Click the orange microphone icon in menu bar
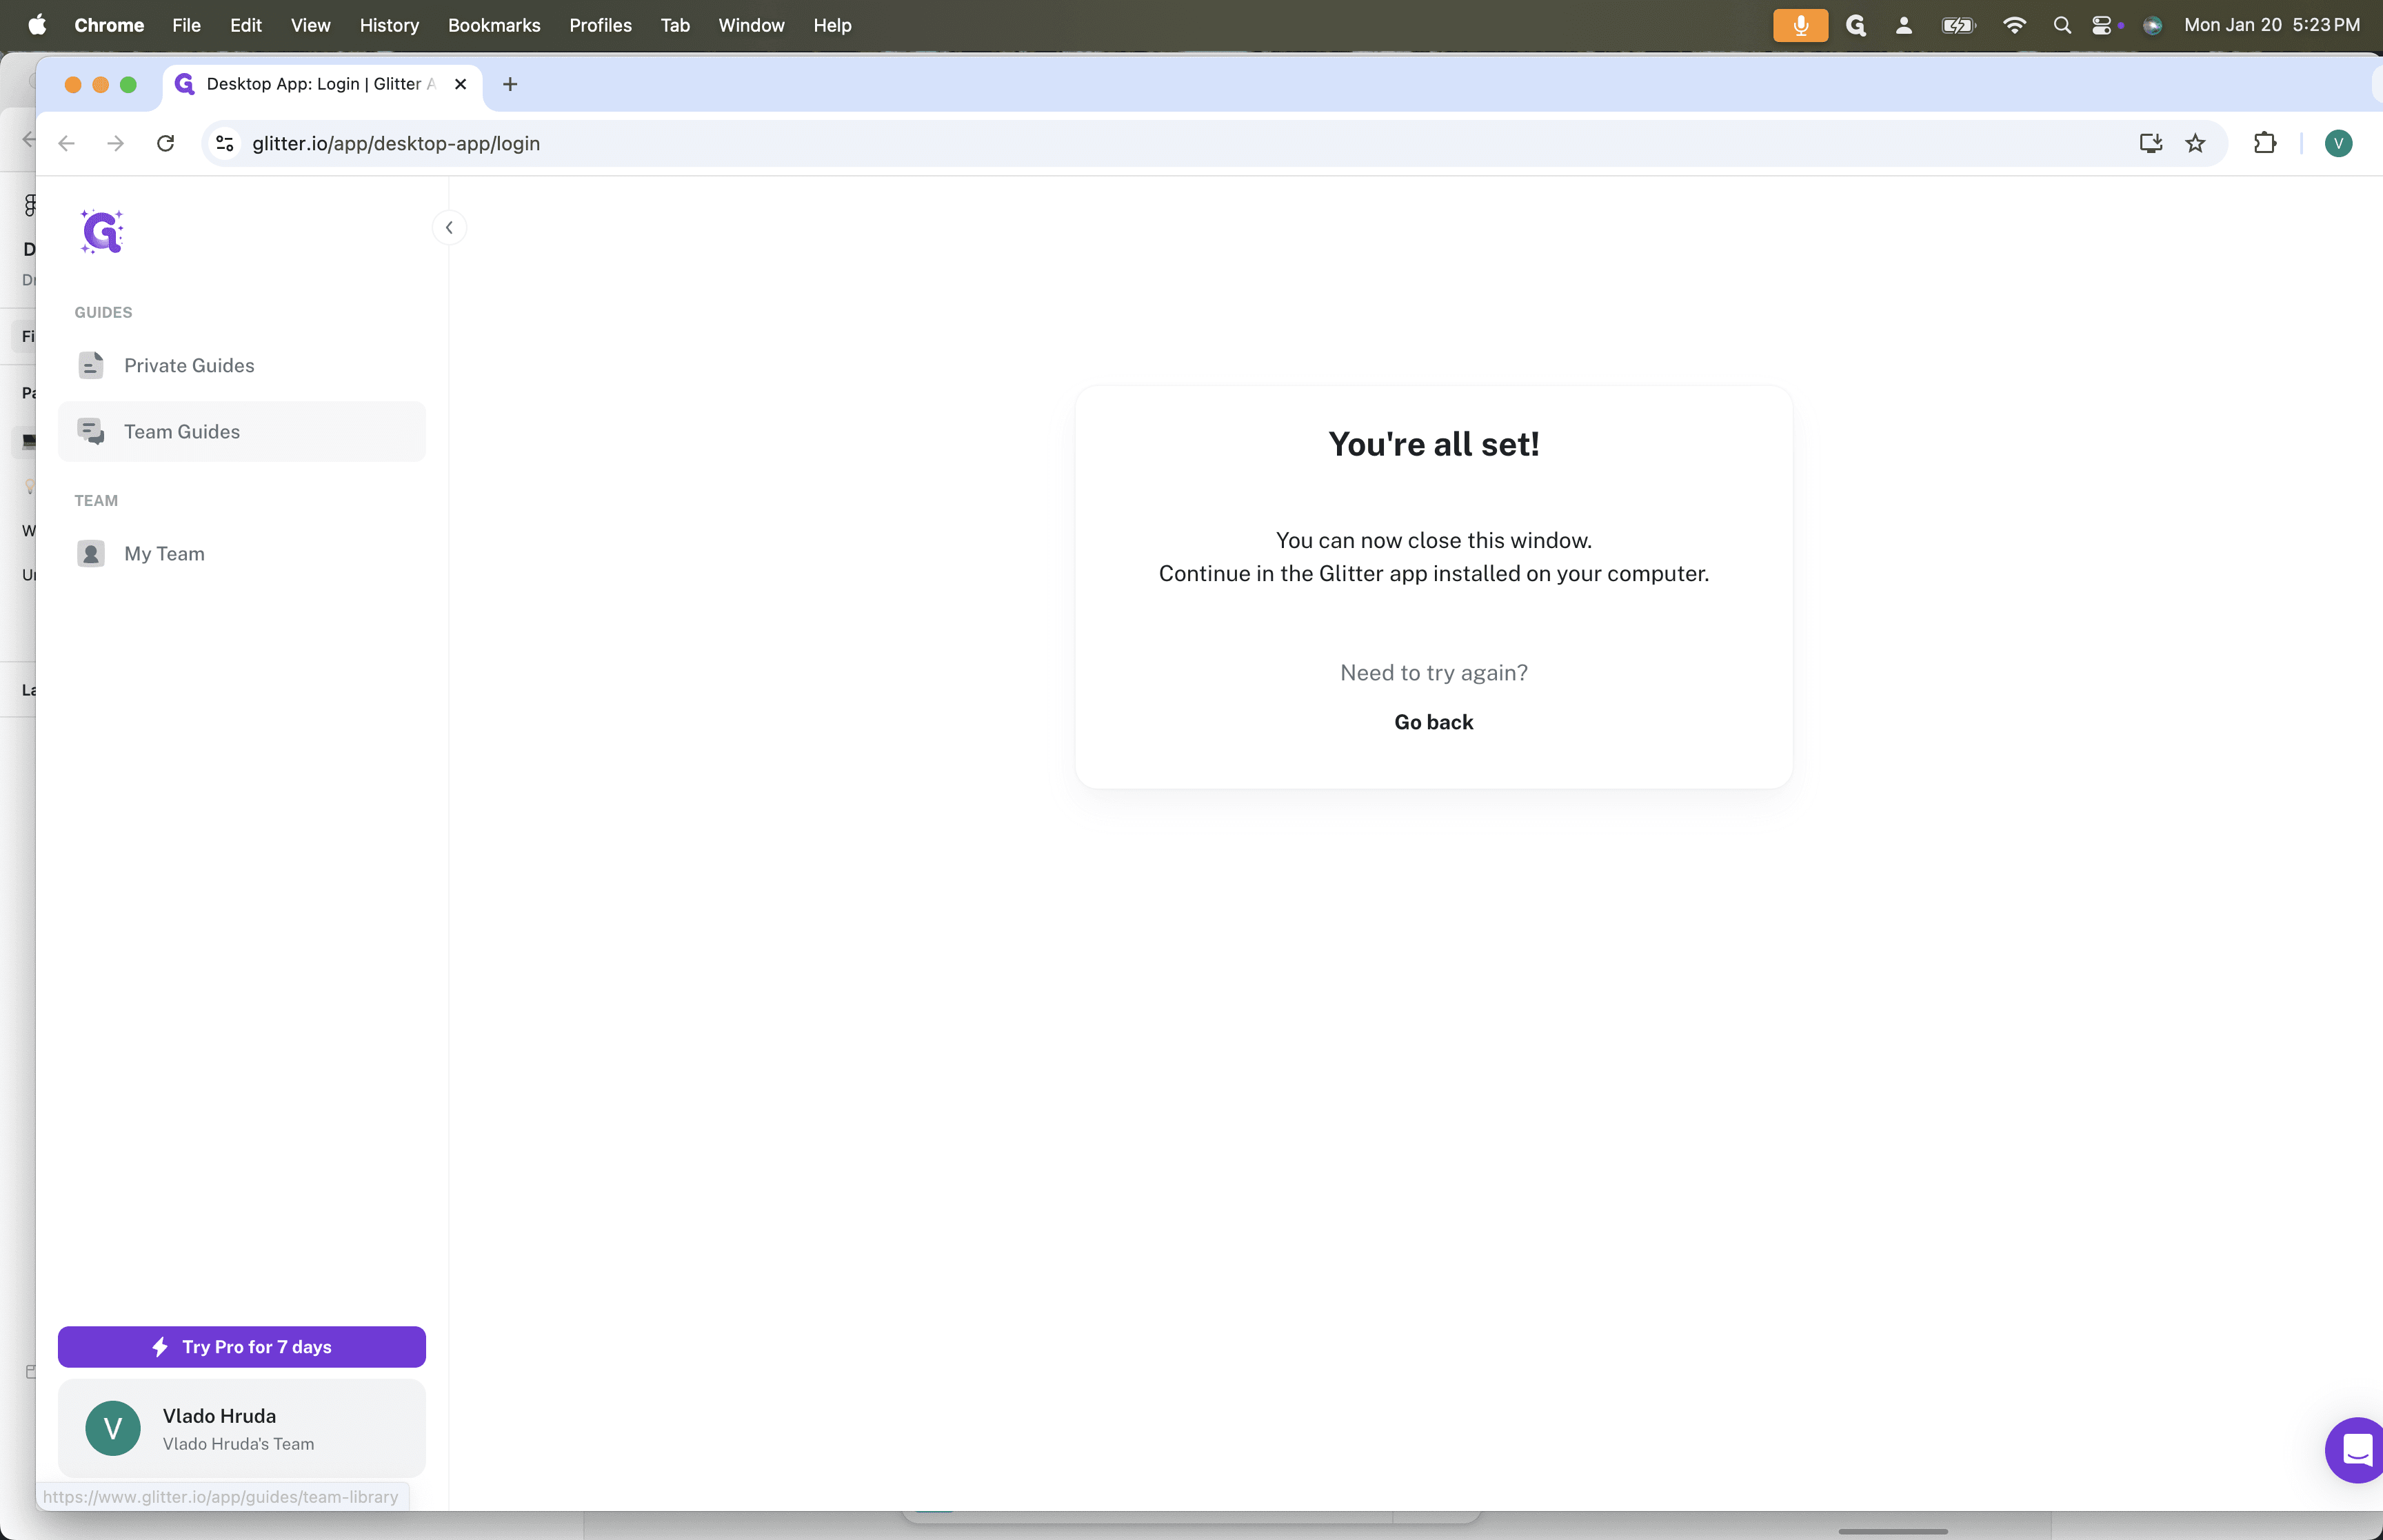This screenshot has width=2383, height=1540. 1800,25
